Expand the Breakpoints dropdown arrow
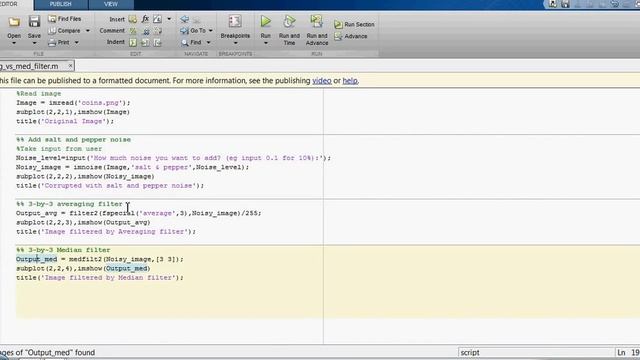This screenshot has width=640, height=360. 235,43
